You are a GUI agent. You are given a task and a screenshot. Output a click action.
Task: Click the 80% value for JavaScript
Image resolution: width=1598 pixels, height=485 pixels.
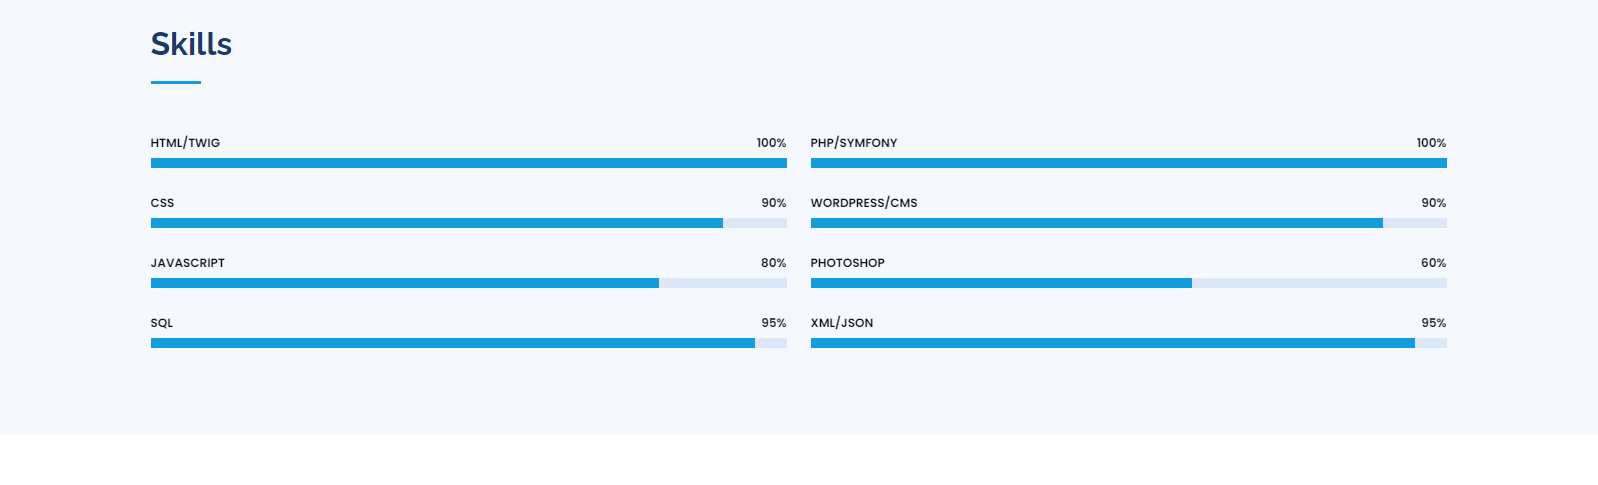tap(773, 263)
